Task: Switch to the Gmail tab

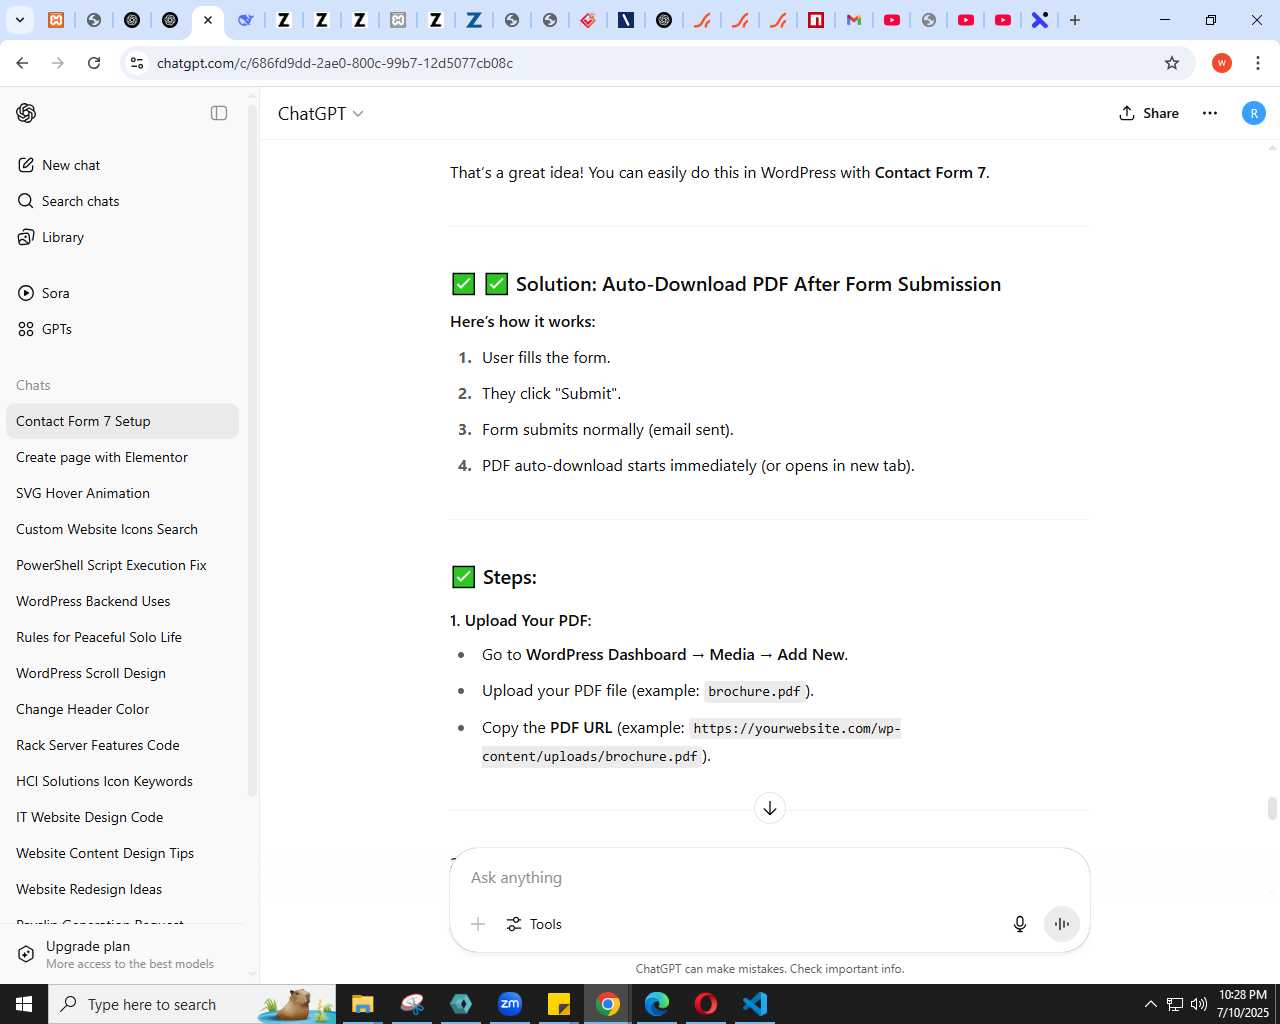Action: [854, 20]
